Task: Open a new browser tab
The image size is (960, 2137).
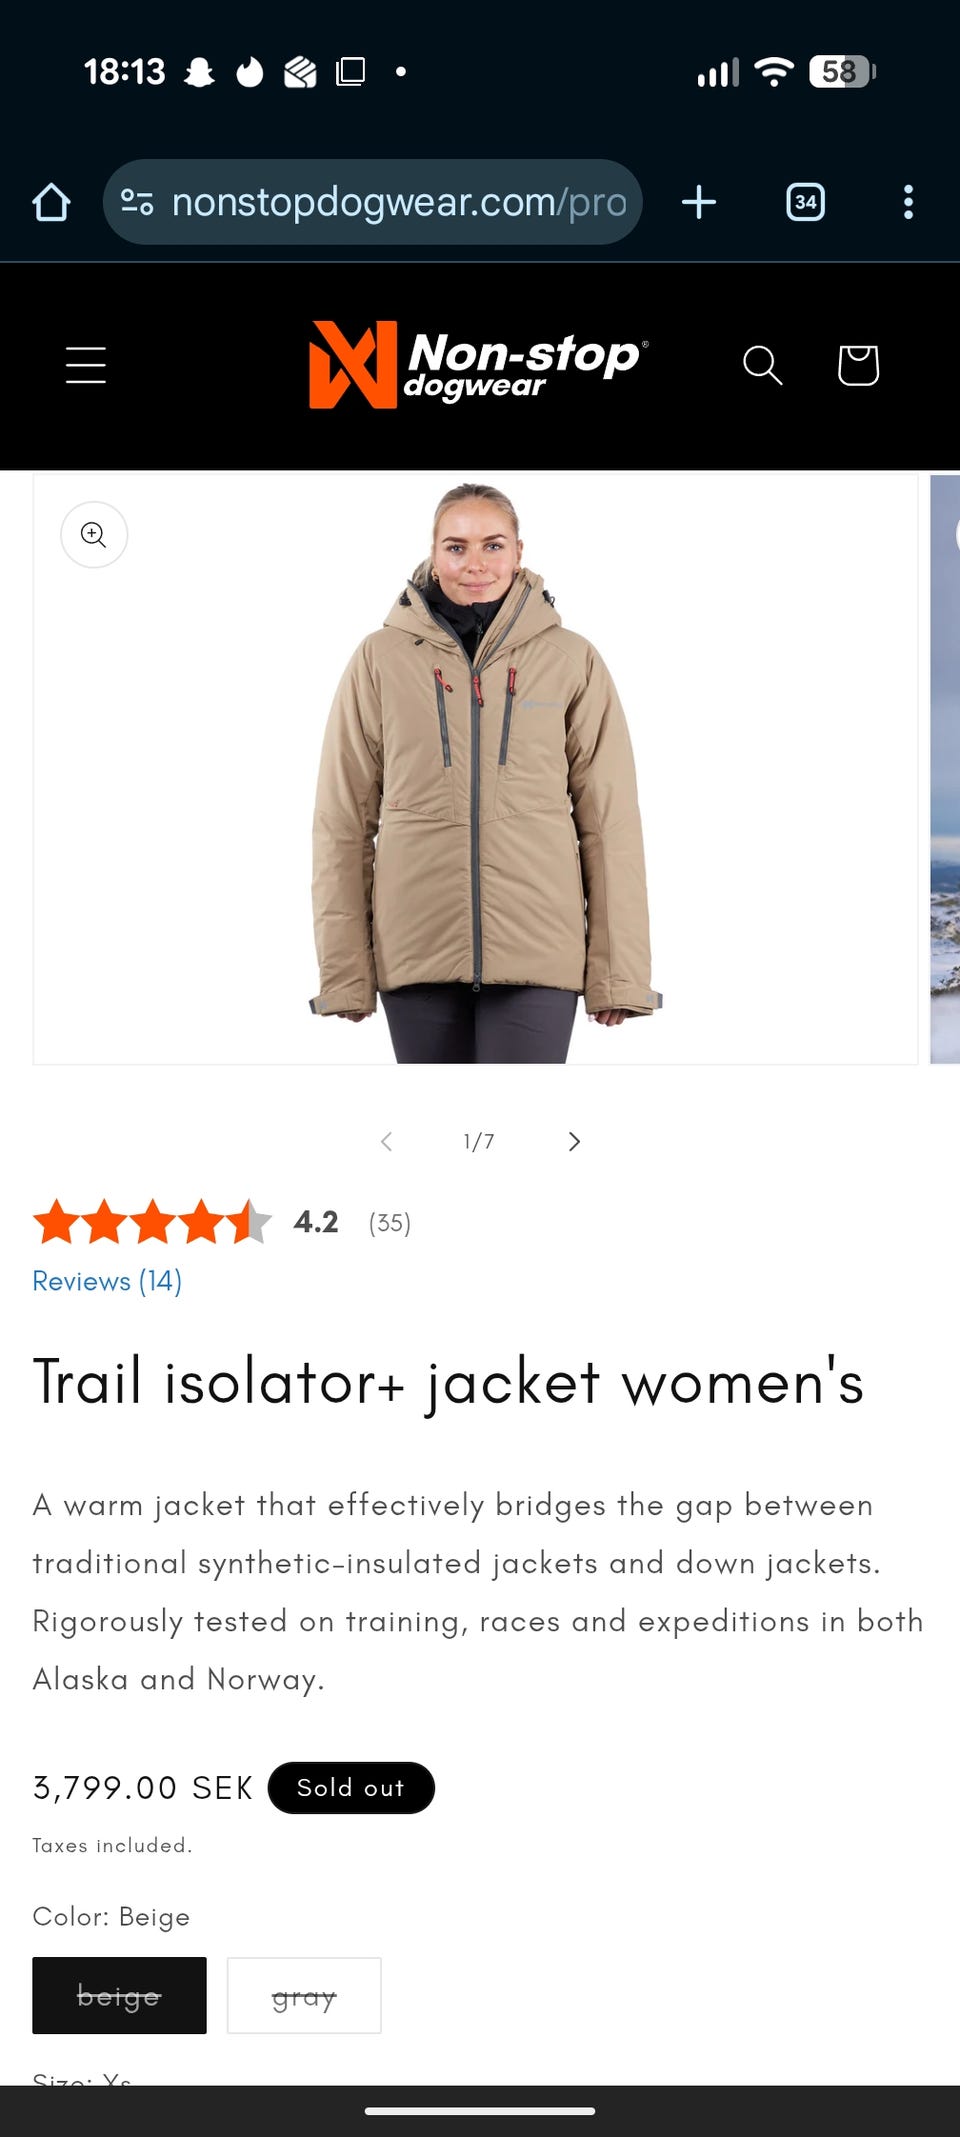Action: pyautogui.click(x=699, y=202)
